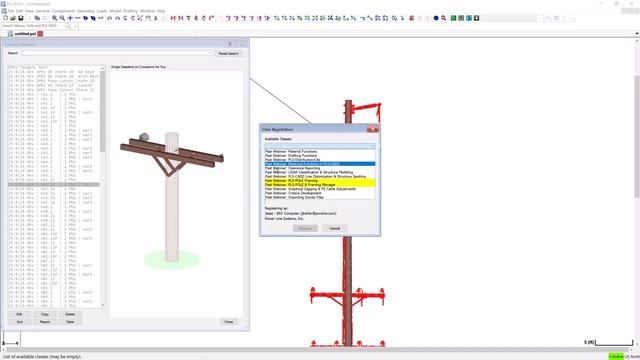Click the teal square toolbar icon

(469, 18)
